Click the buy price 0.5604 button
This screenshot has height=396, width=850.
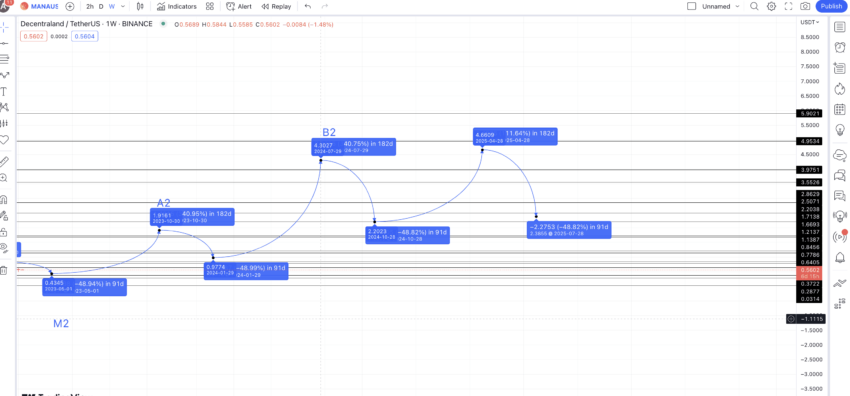pos(85,36)
